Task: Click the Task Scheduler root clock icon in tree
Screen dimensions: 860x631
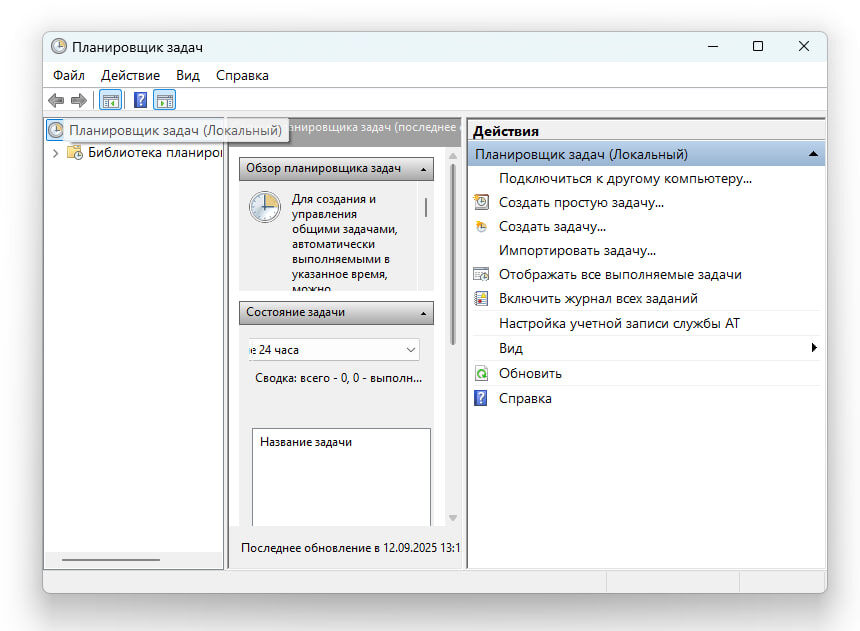Action: tap(55, 130)
